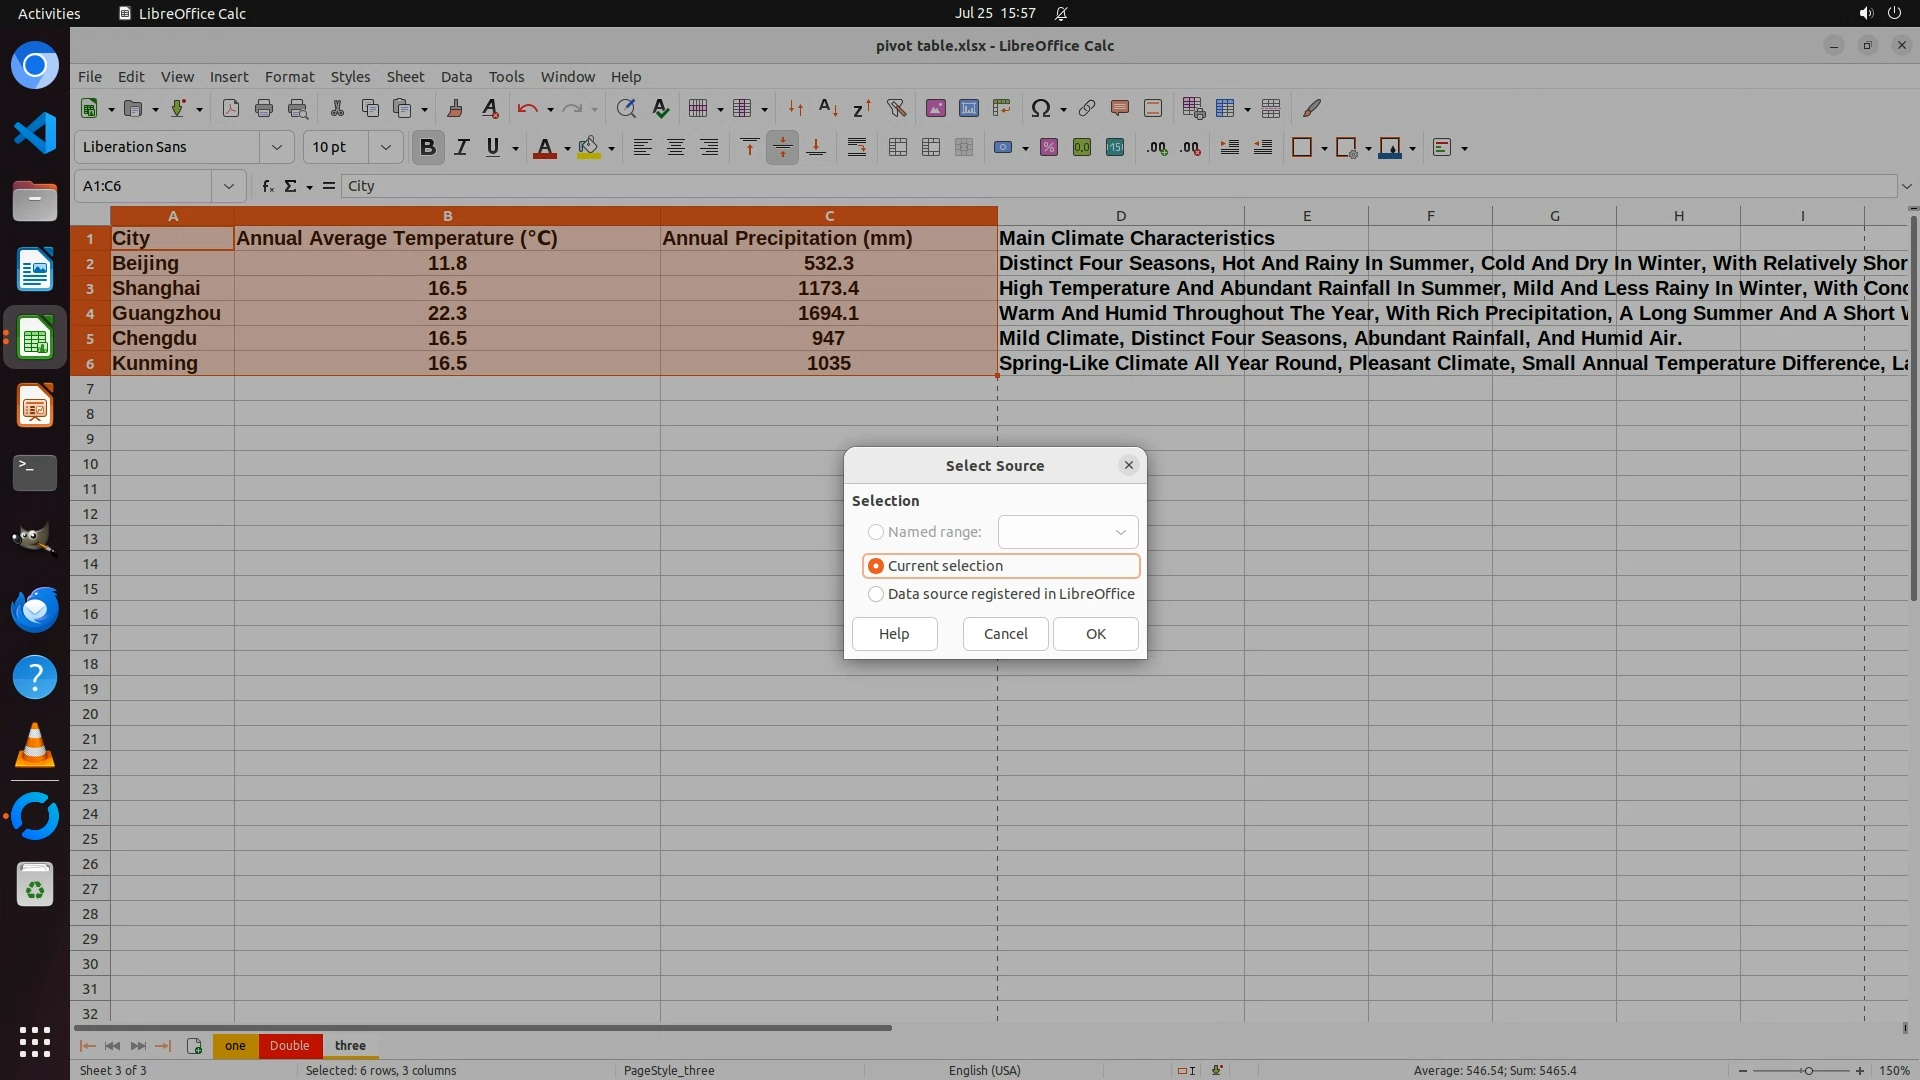Click the Function Wizard icon
The width and height of the screenshot is (1920, 1080).
click(x=267, y=186)
